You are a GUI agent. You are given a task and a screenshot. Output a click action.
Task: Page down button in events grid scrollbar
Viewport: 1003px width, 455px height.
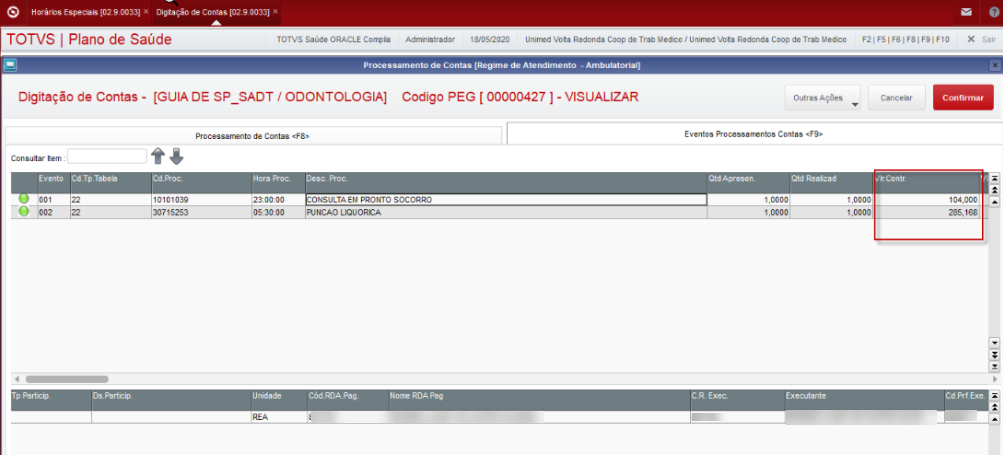pos(995,355)
